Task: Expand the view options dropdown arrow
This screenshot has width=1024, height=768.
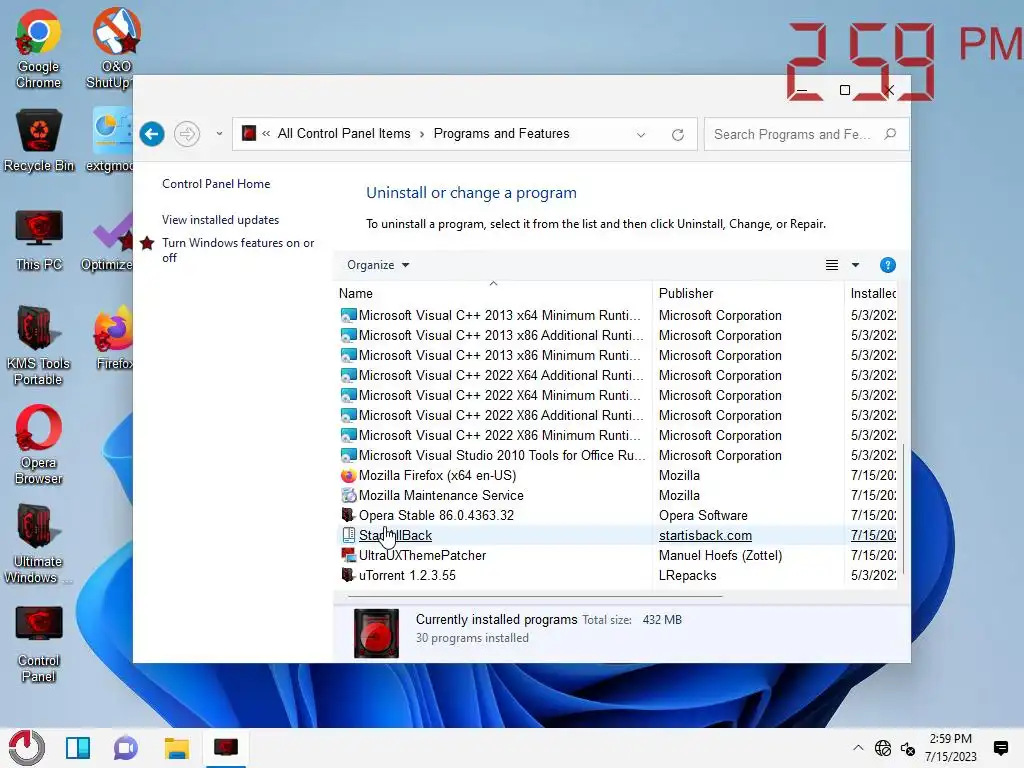Action: tap(856, 265)
